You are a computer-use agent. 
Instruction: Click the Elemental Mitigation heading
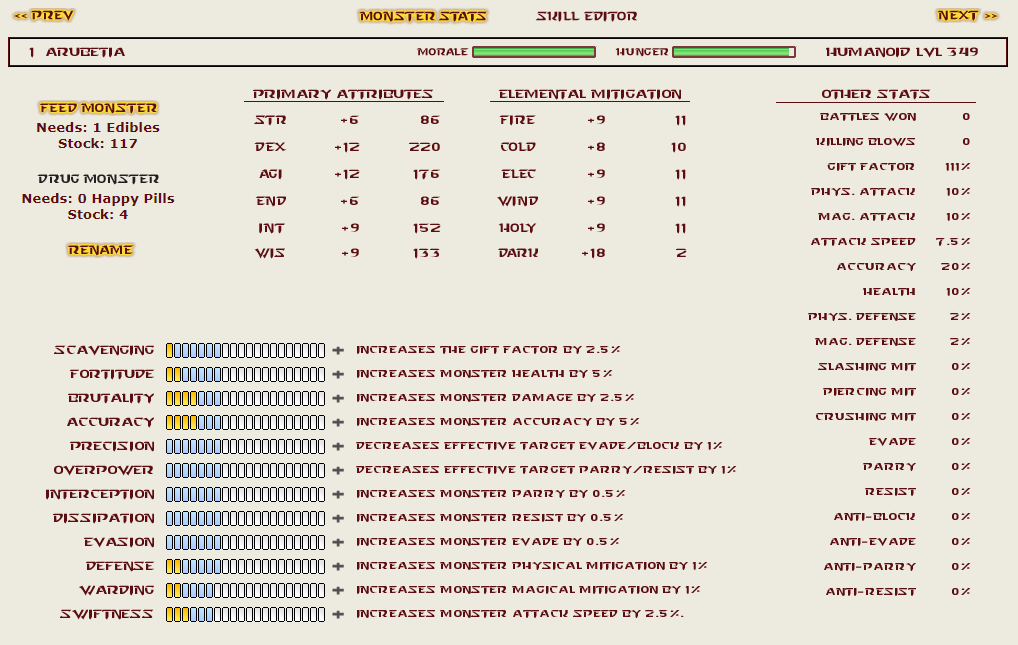point(590,94)
